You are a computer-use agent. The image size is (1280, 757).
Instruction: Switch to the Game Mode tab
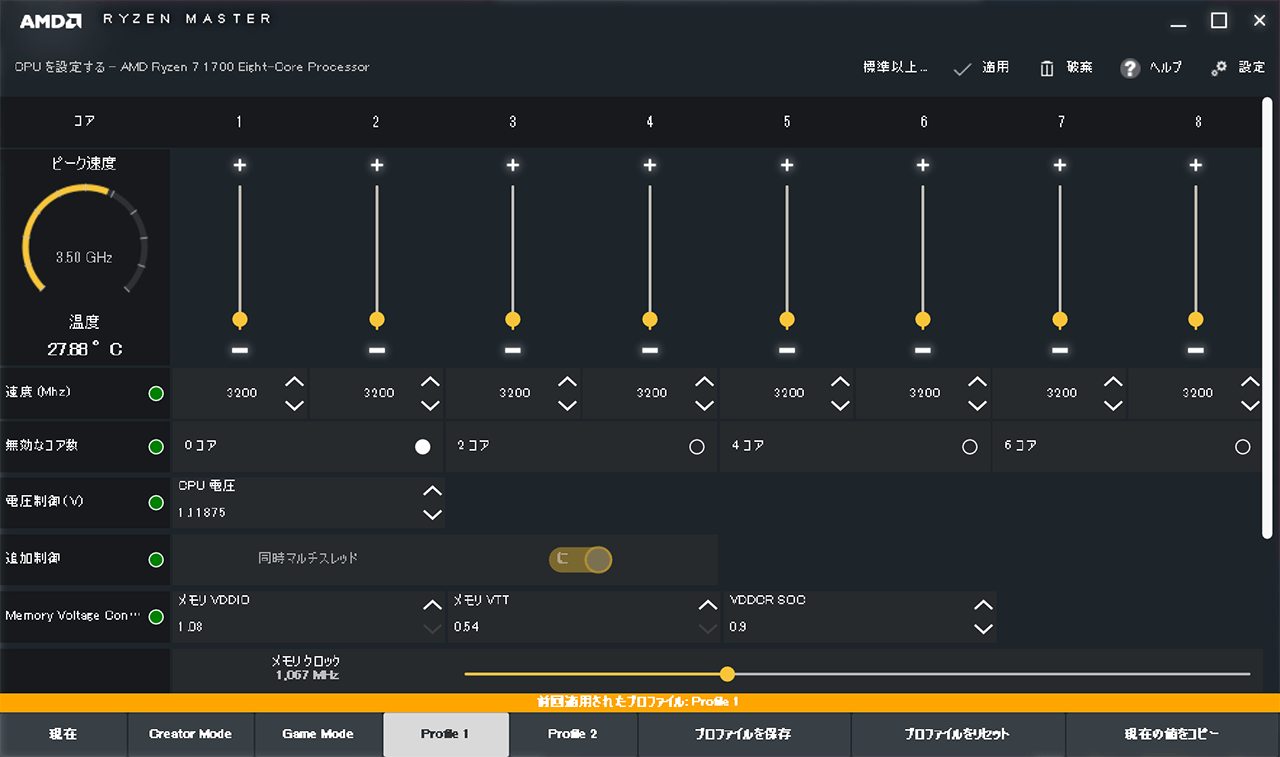[318, 734]
